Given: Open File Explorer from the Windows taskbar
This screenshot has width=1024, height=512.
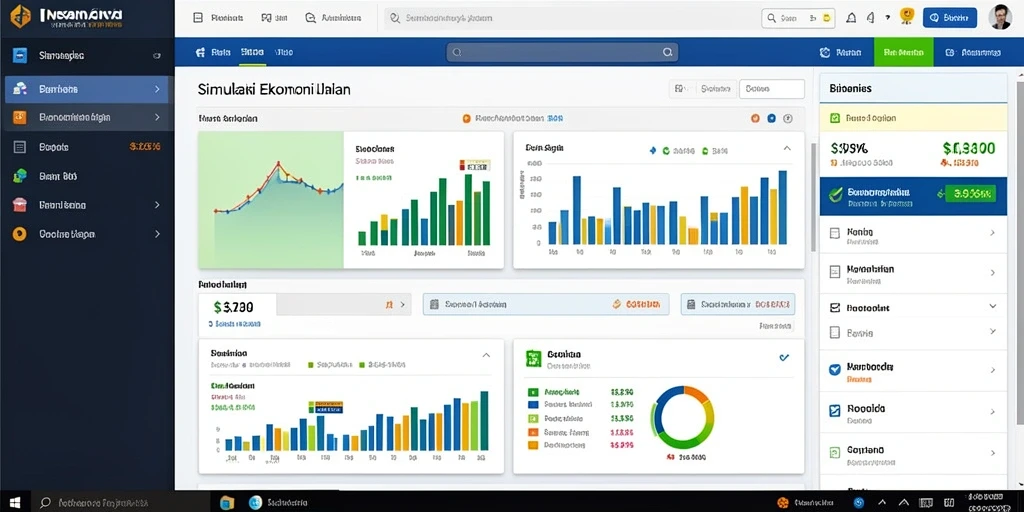Looking at the screenshot, I should click(x=227, y=502).
